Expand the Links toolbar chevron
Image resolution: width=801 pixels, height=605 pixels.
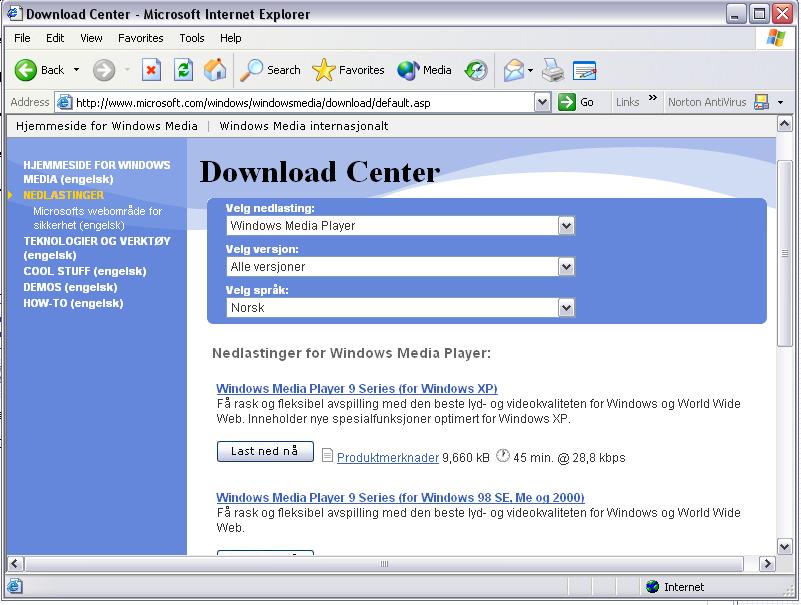(652, 98)
